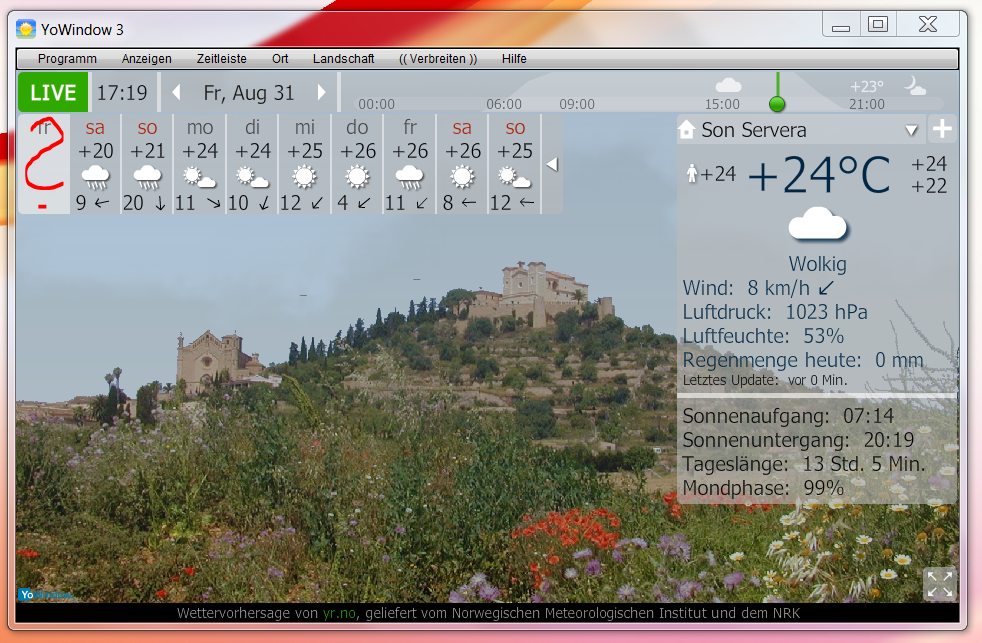Click 09:00 on the timeline
The image size is (982, 643).
coord(577,104)
